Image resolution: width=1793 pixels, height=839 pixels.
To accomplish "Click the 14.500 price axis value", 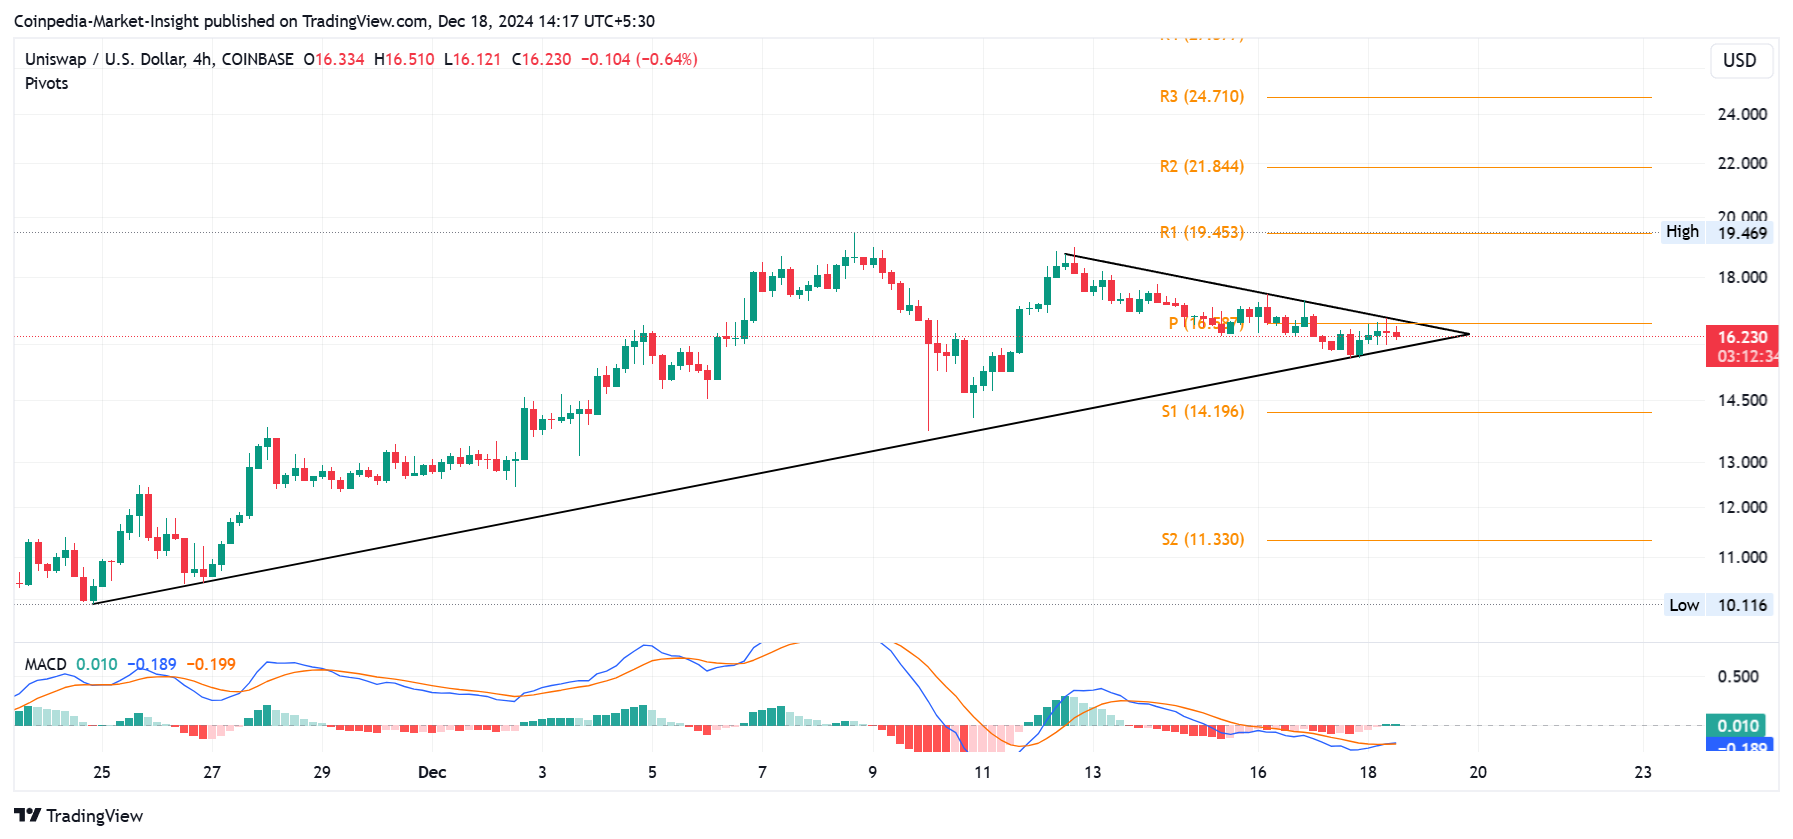I will coord(1742,400).
